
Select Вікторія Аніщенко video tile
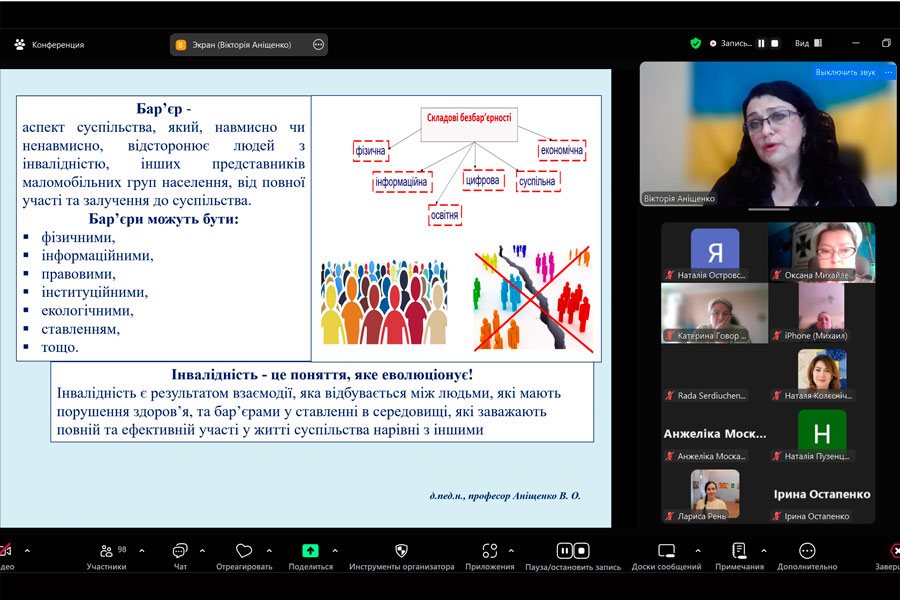coord(768,134)
